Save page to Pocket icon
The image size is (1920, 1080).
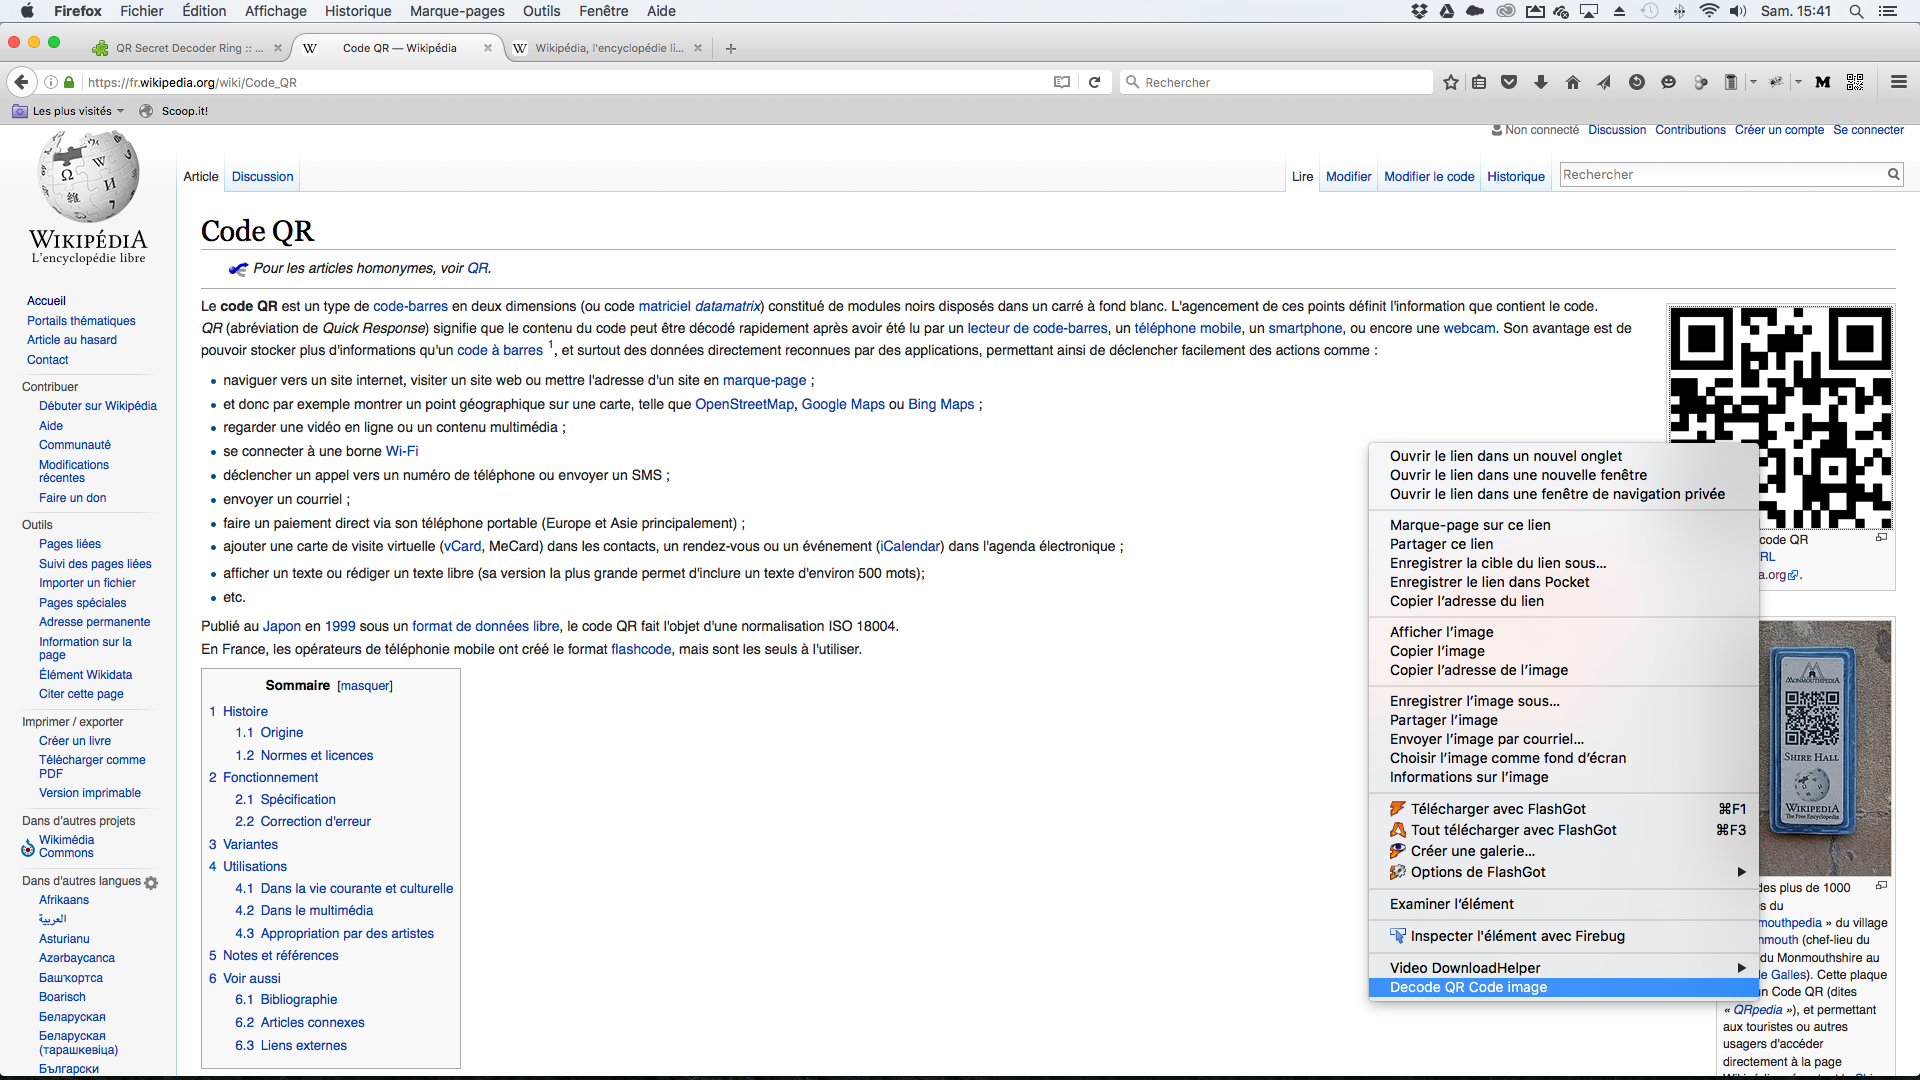coord(1509,82)
